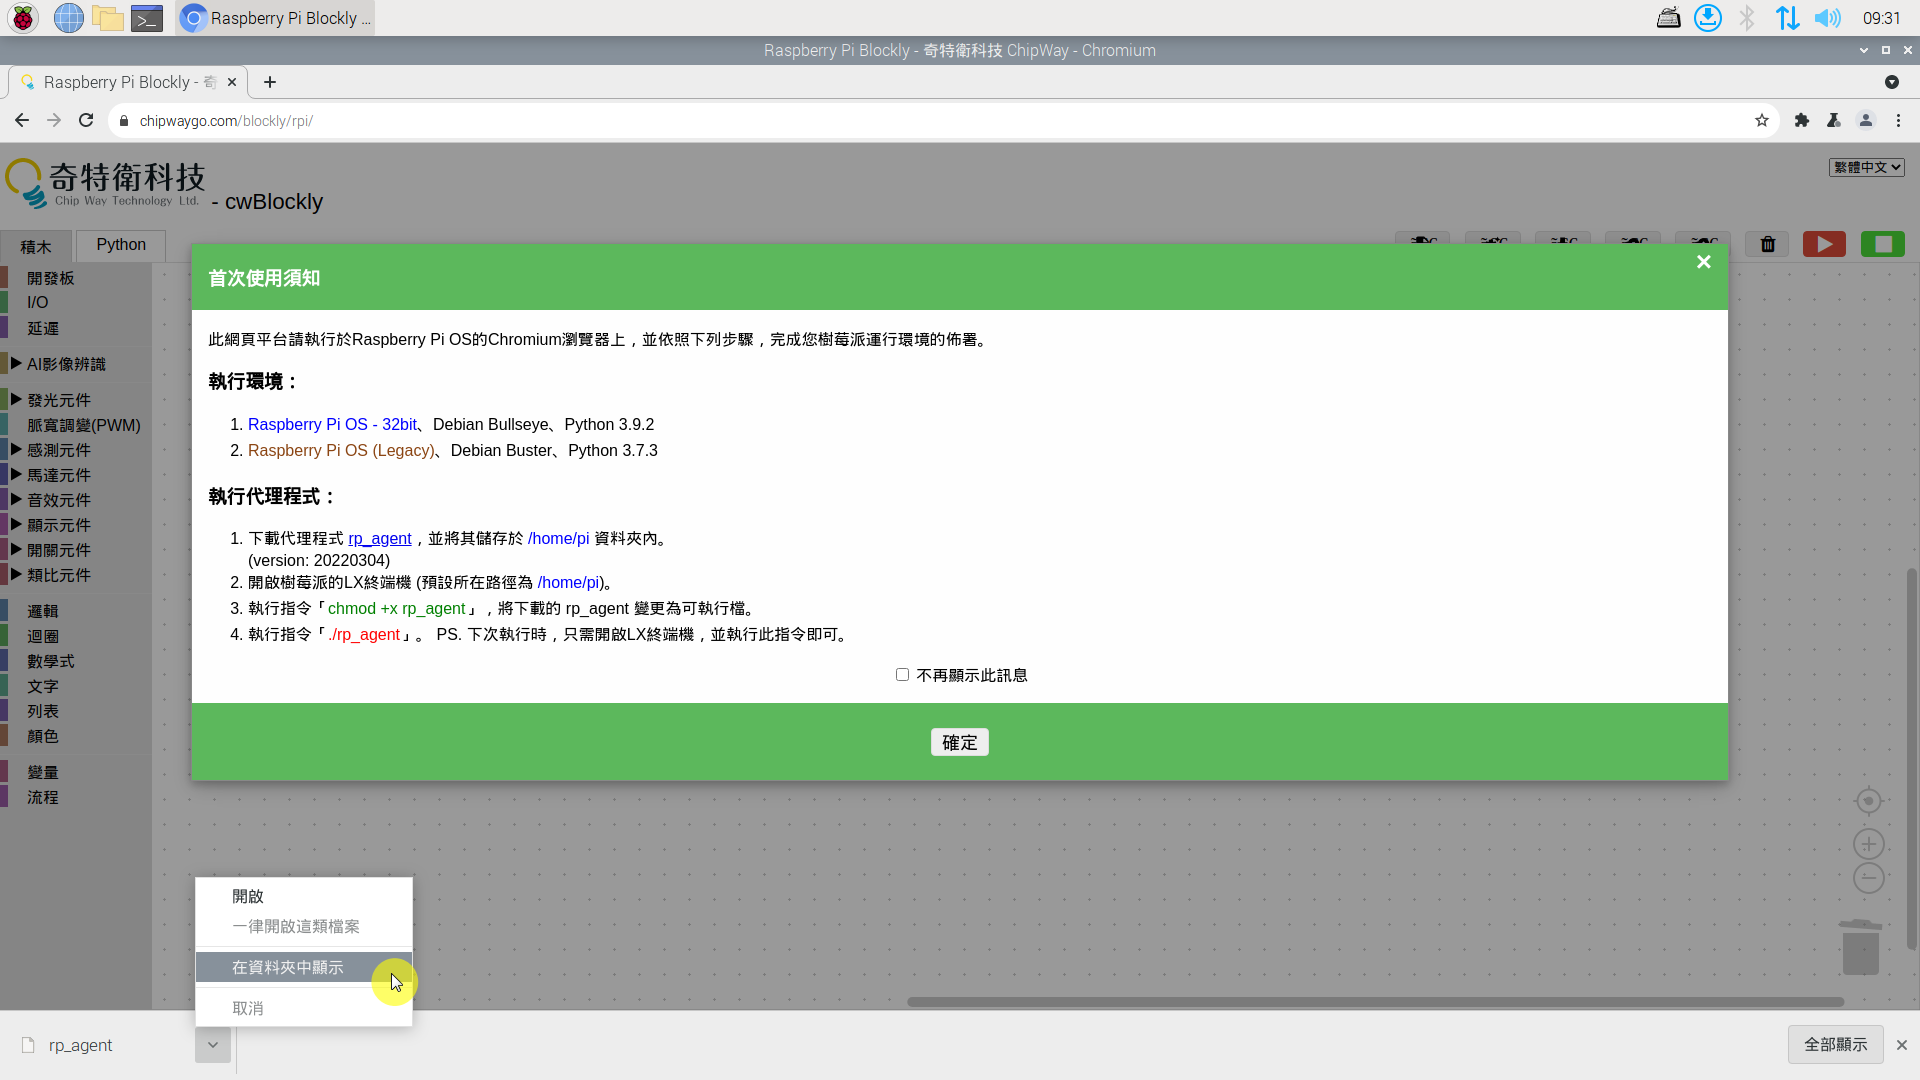Switch to the Python tab
Screen dimensions: 1920x1080
coord(121,245)
